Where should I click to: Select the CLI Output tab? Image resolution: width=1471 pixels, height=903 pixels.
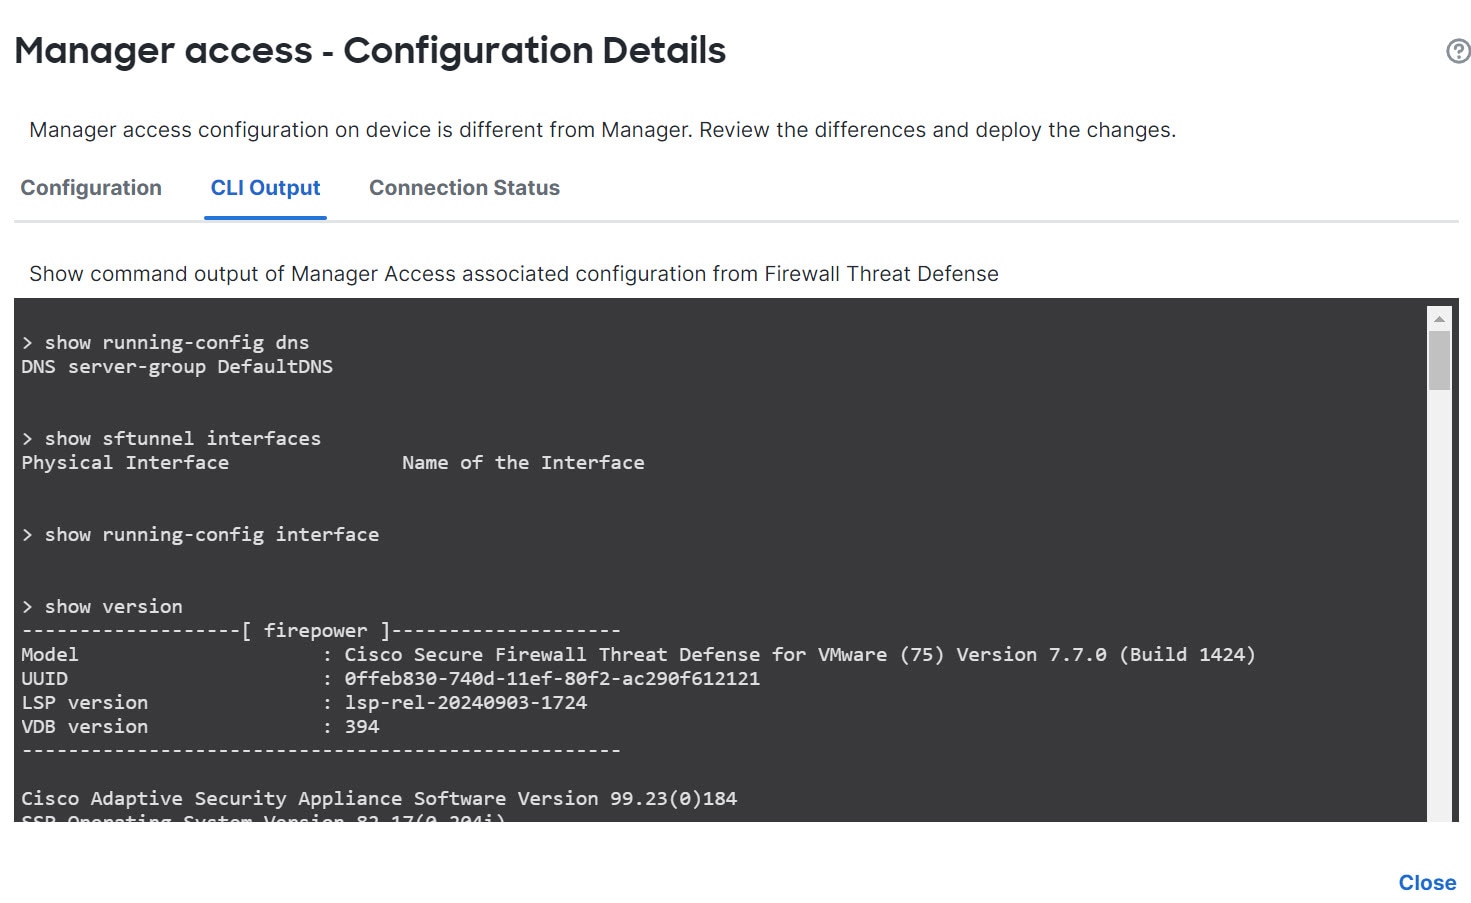265,188
